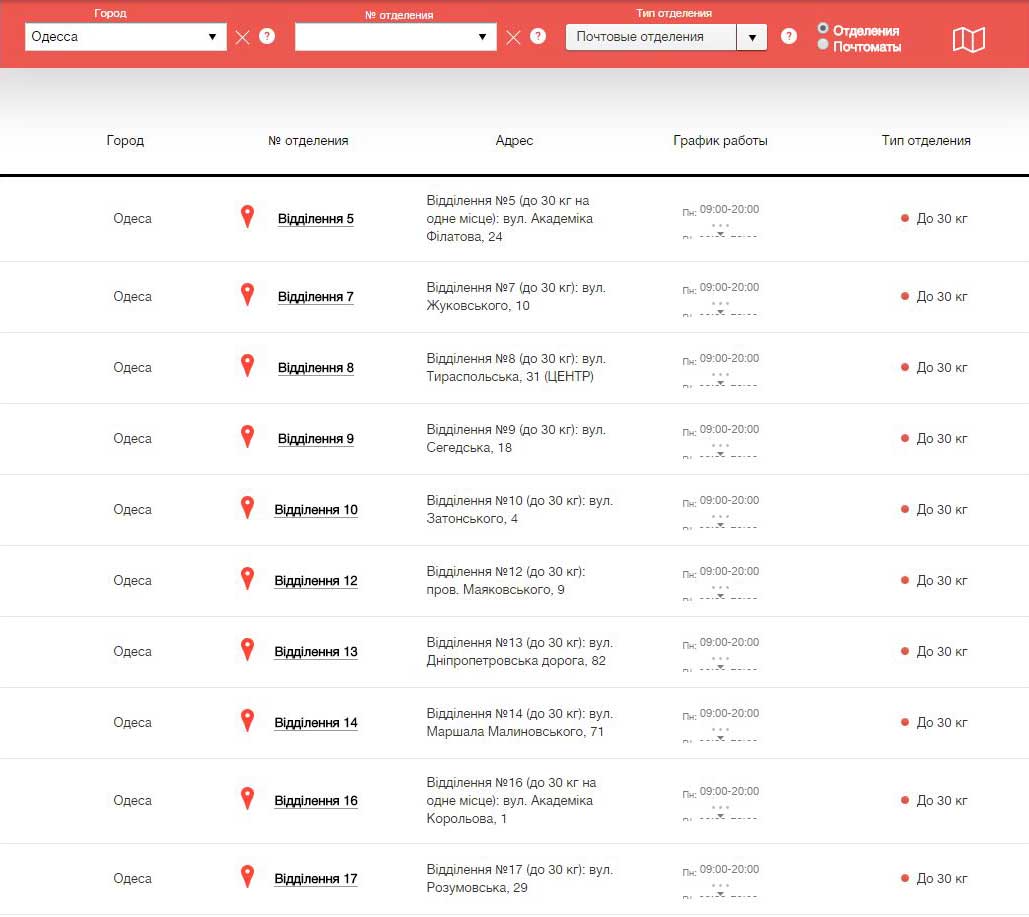Viewport: 1029px width, 917px height.
Task: Click the График работы column header
Action: click(x=720, y=141)
